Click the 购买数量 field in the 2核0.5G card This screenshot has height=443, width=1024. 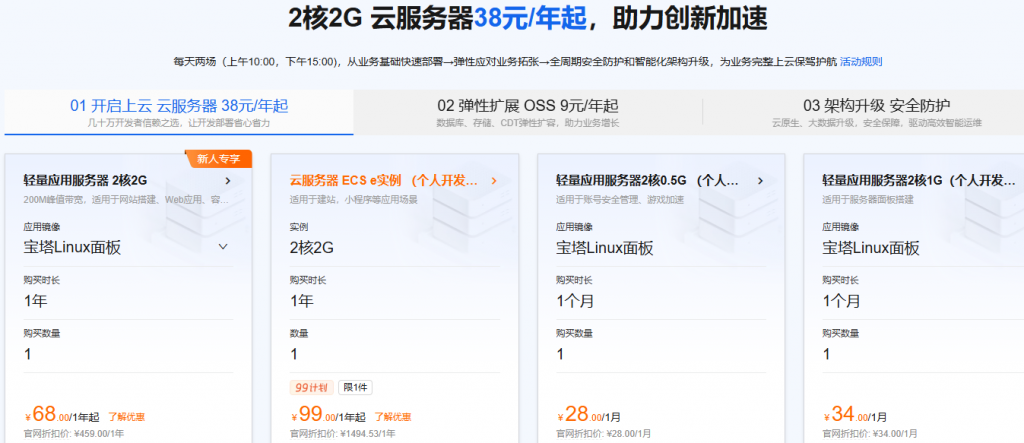(x=660, y=354)
